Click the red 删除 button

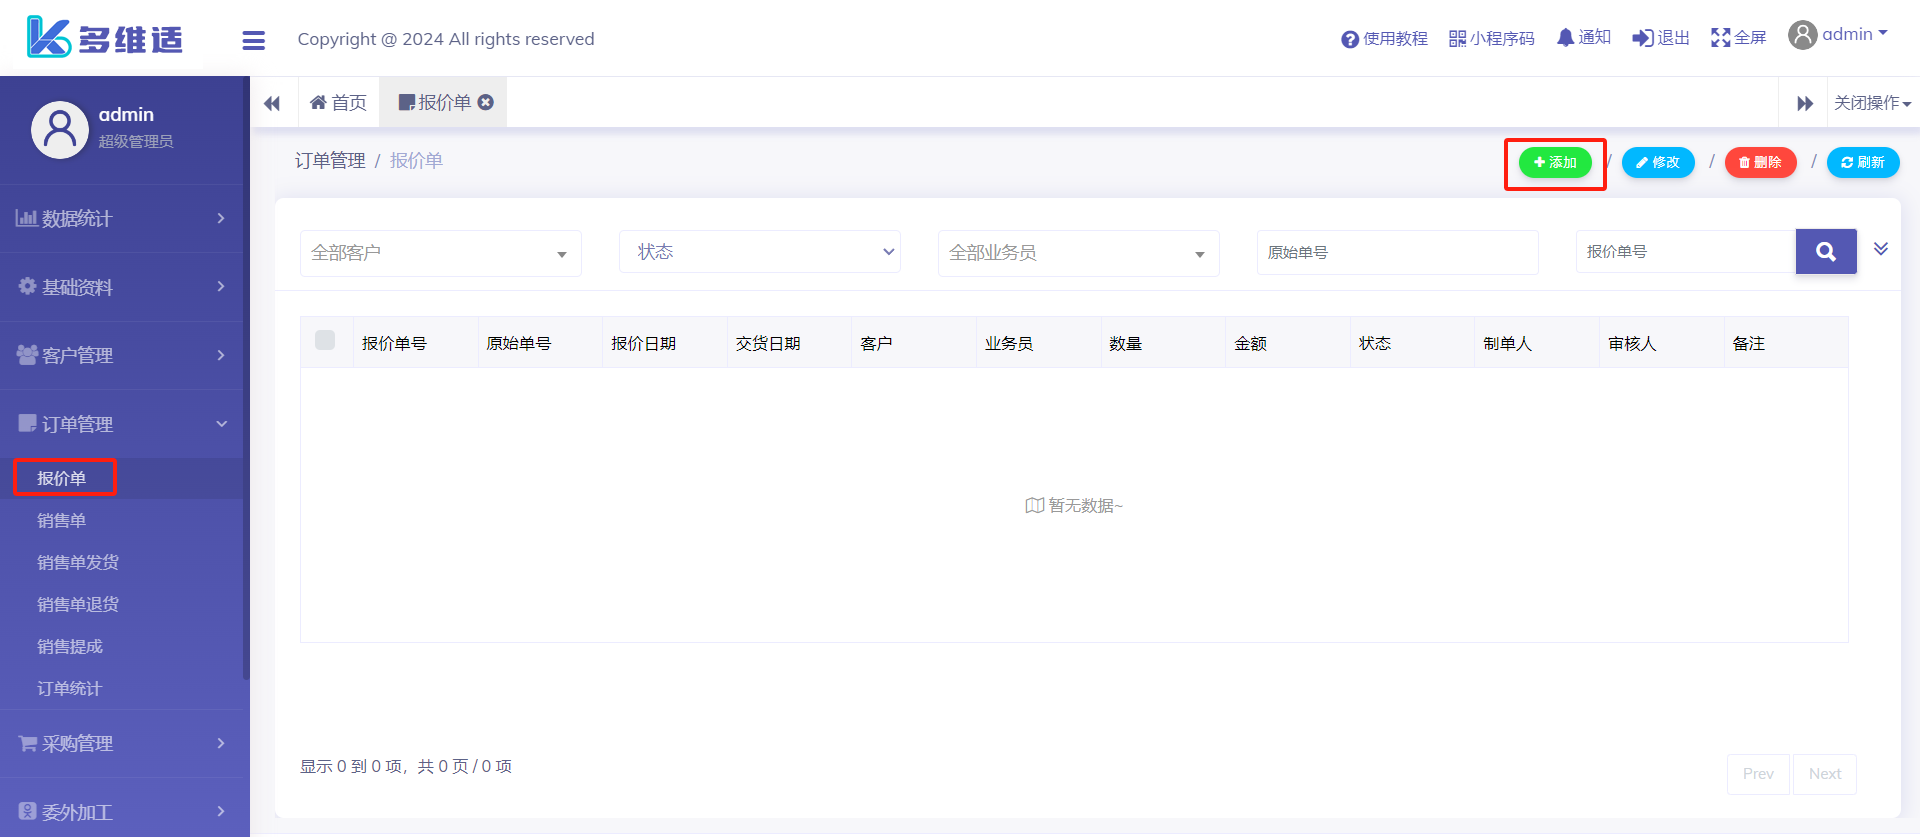(x=1760, y=162)
